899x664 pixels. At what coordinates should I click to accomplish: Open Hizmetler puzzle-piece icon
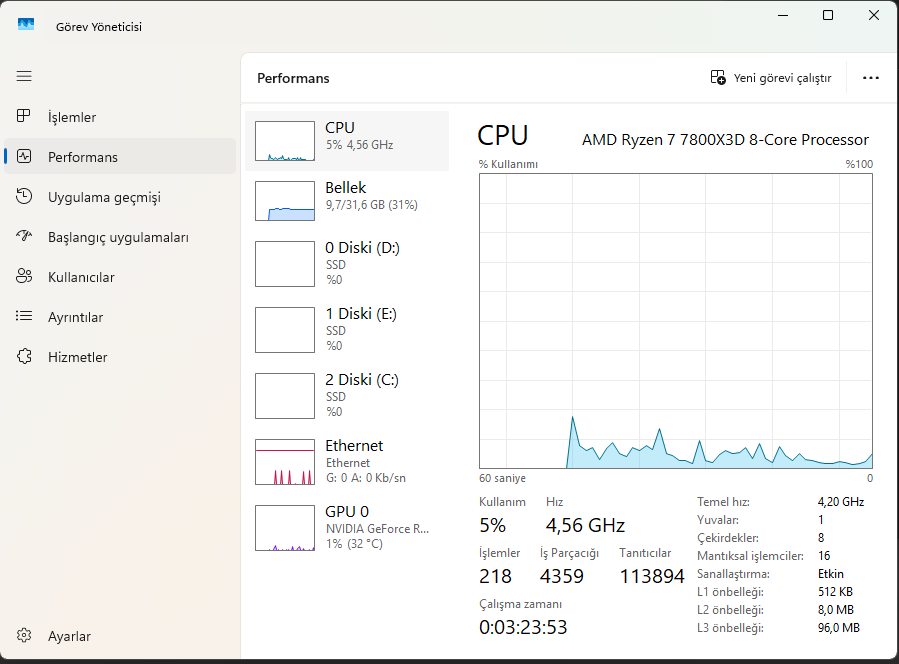coord(25,357)
